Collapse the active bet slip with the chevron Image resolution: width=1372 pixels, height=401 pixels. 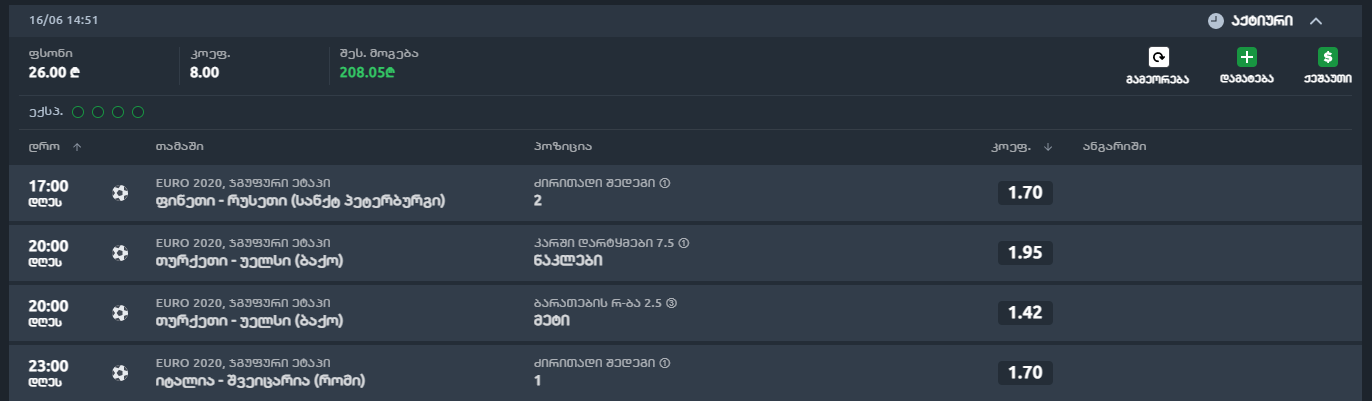1316,20
